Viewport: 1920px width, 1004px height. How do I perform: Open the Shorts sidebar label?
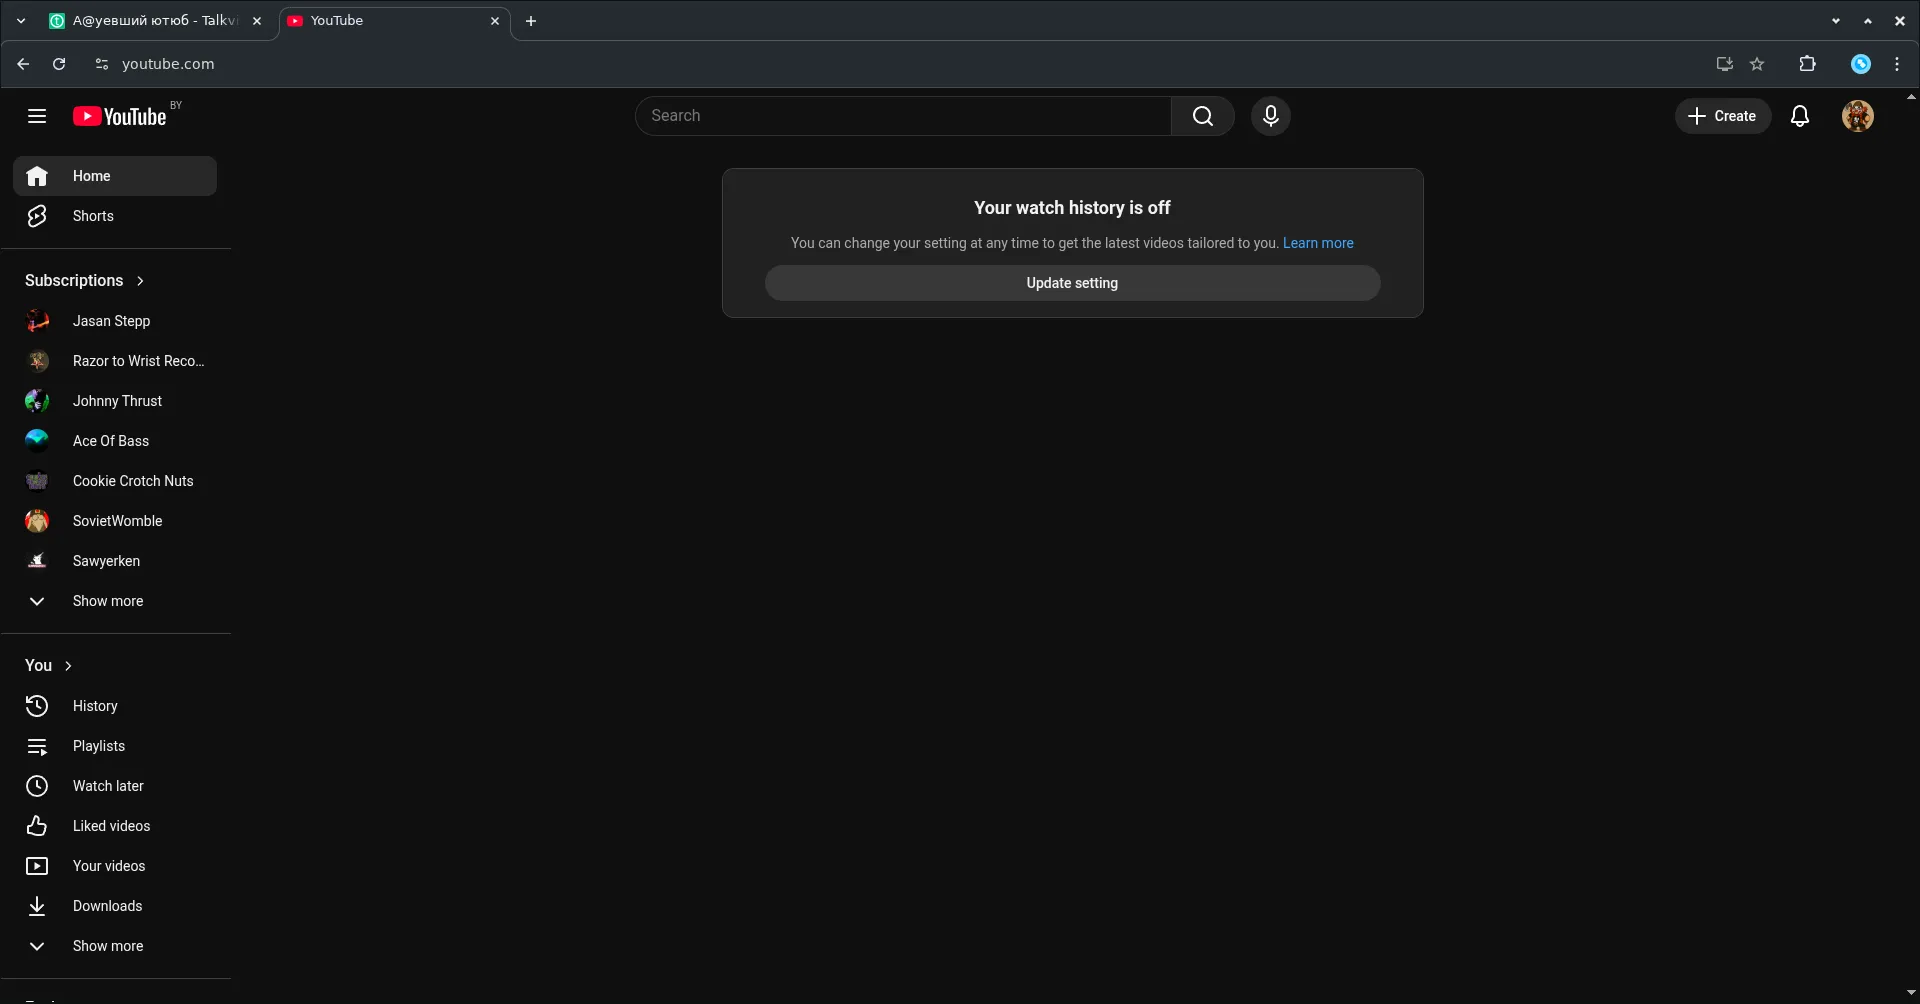(93, 216)
